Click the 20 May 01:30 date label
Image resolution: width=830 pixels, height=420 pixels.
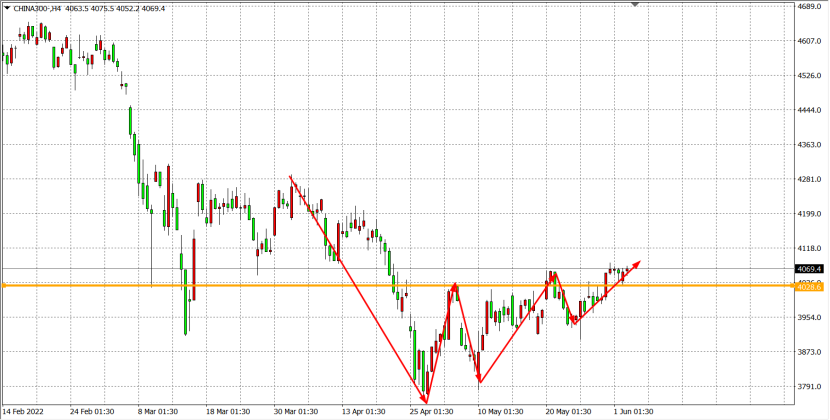click(x=569, y=411)
